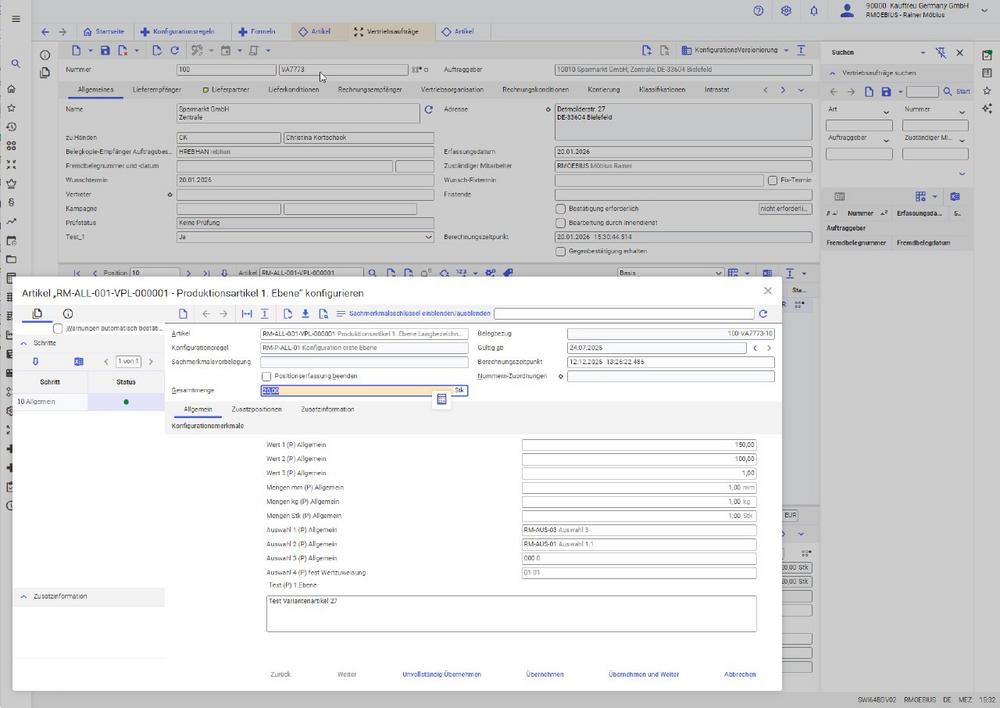Create a new document via toolbar icon
The height and width of the screenshot is (708, 1000).
pos(77,50)
